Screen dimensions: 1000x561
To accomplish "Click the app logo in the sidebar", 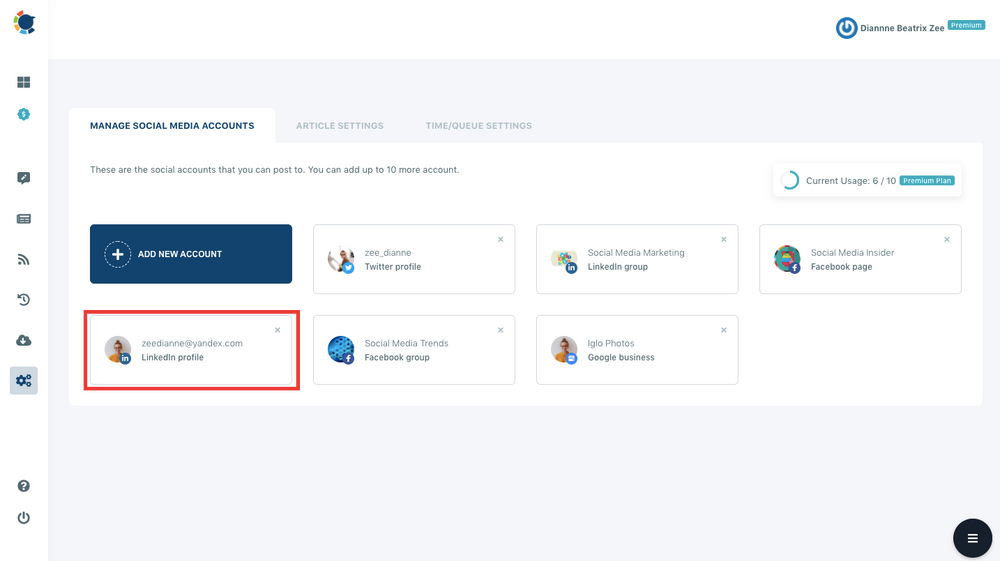I will 24,23.
